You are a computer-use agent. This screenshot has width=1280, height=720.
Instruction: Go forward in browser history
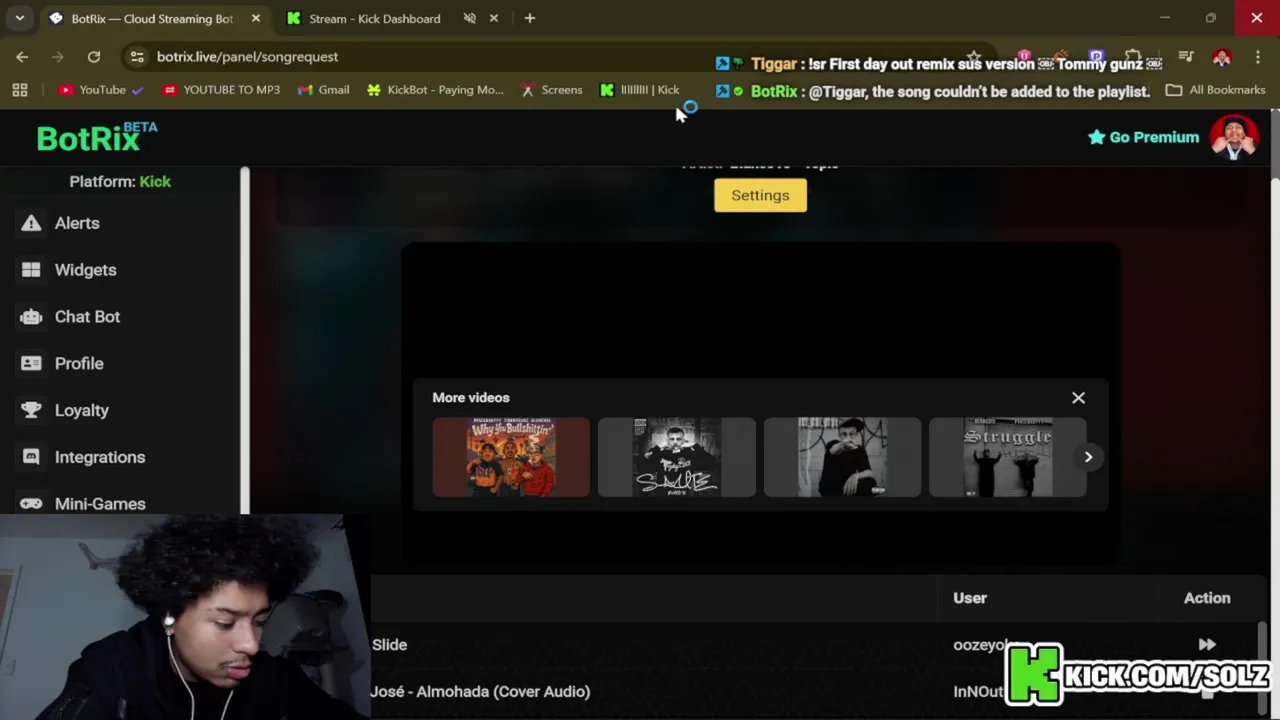tap(58, 57)
